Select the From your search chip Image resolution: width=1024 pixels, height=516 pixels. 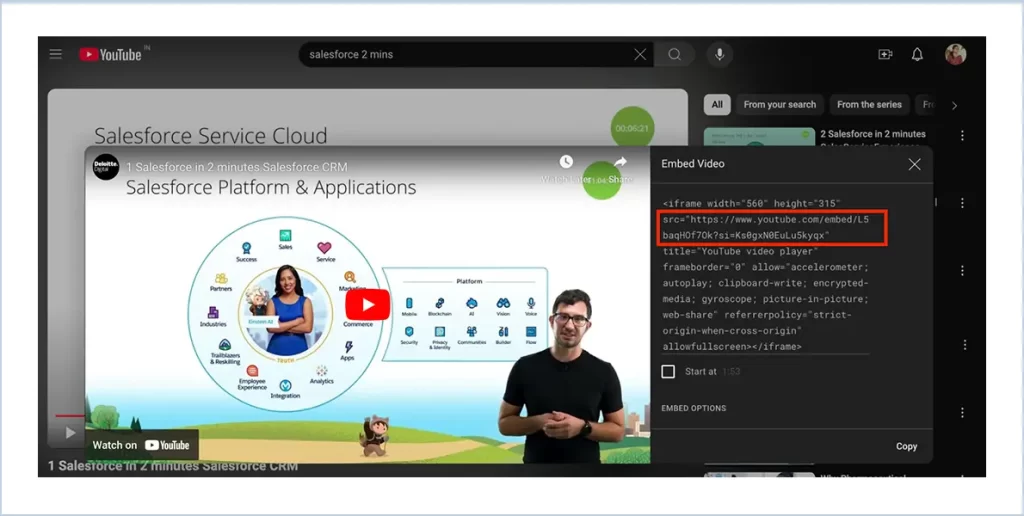coord(780,105)
